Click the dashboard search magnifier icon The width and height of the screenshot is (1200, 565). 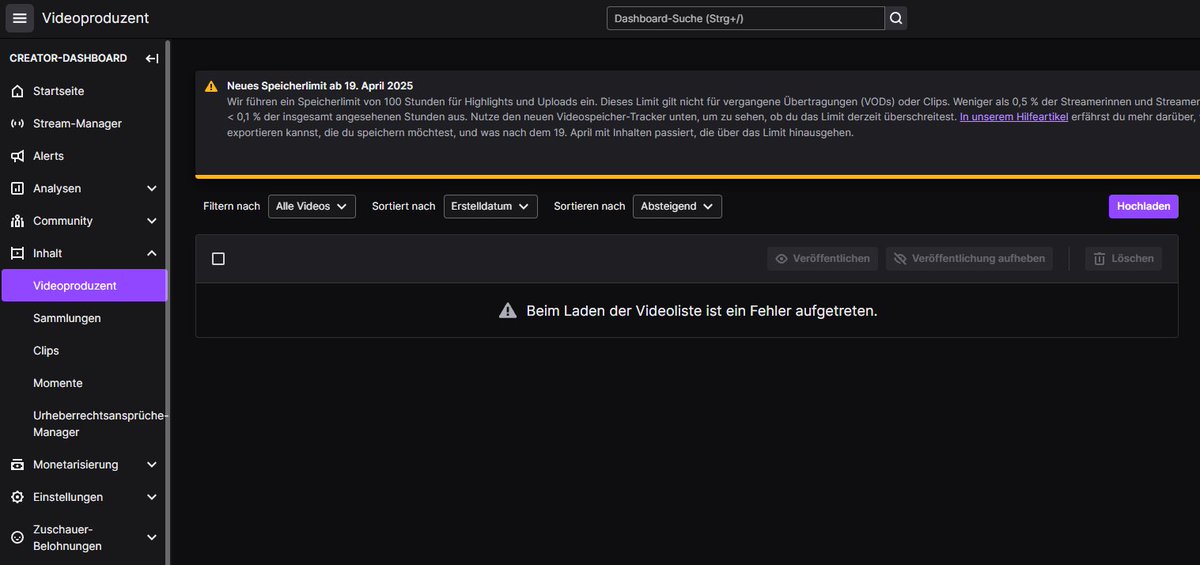pos(896,18)
